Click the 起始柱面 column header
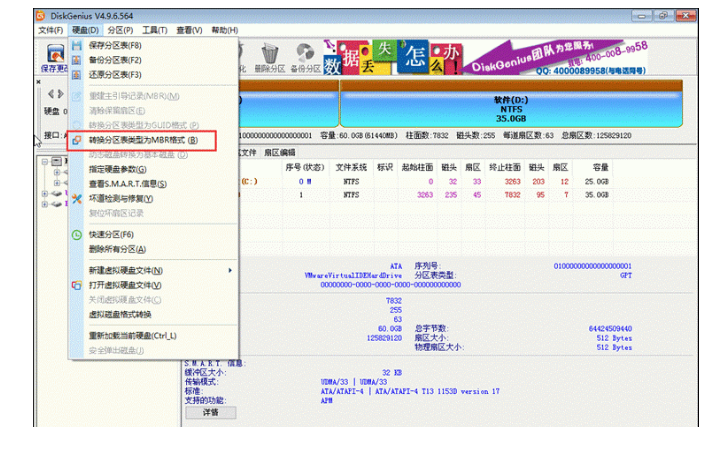Screen dimensions: 717x451 [417, 167]
